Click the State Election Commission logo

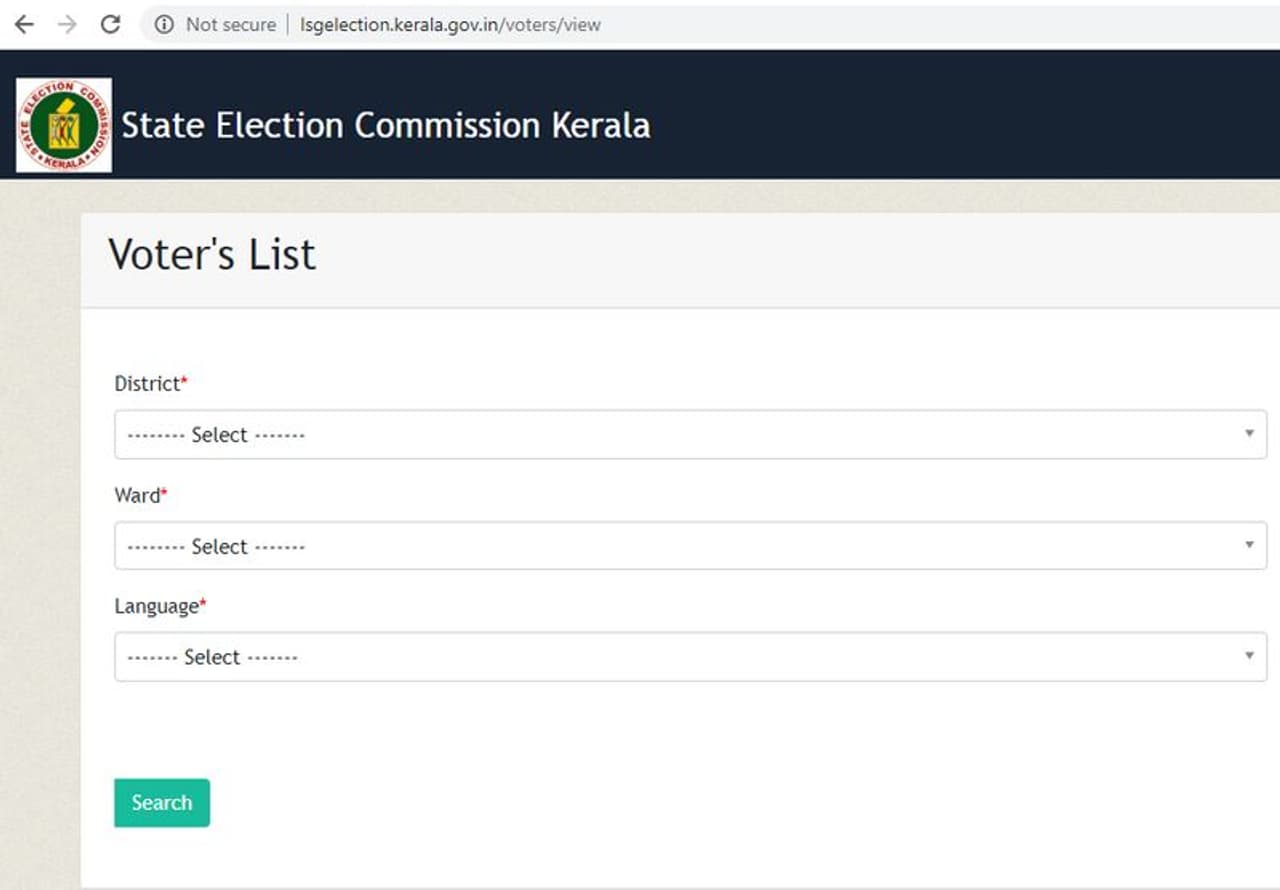click(x=64, y=125)
